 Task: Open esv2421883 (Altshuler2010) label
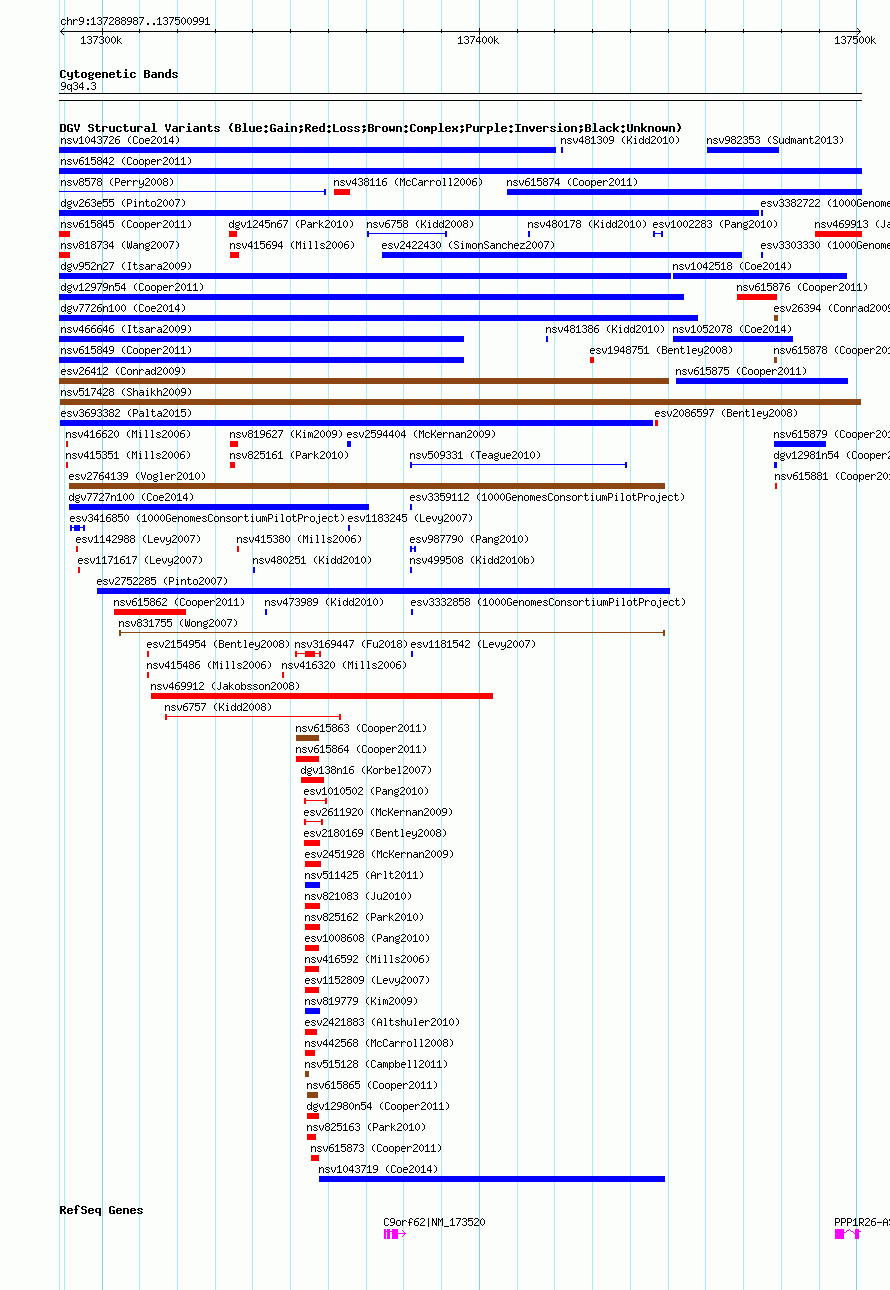point(382,1022)
